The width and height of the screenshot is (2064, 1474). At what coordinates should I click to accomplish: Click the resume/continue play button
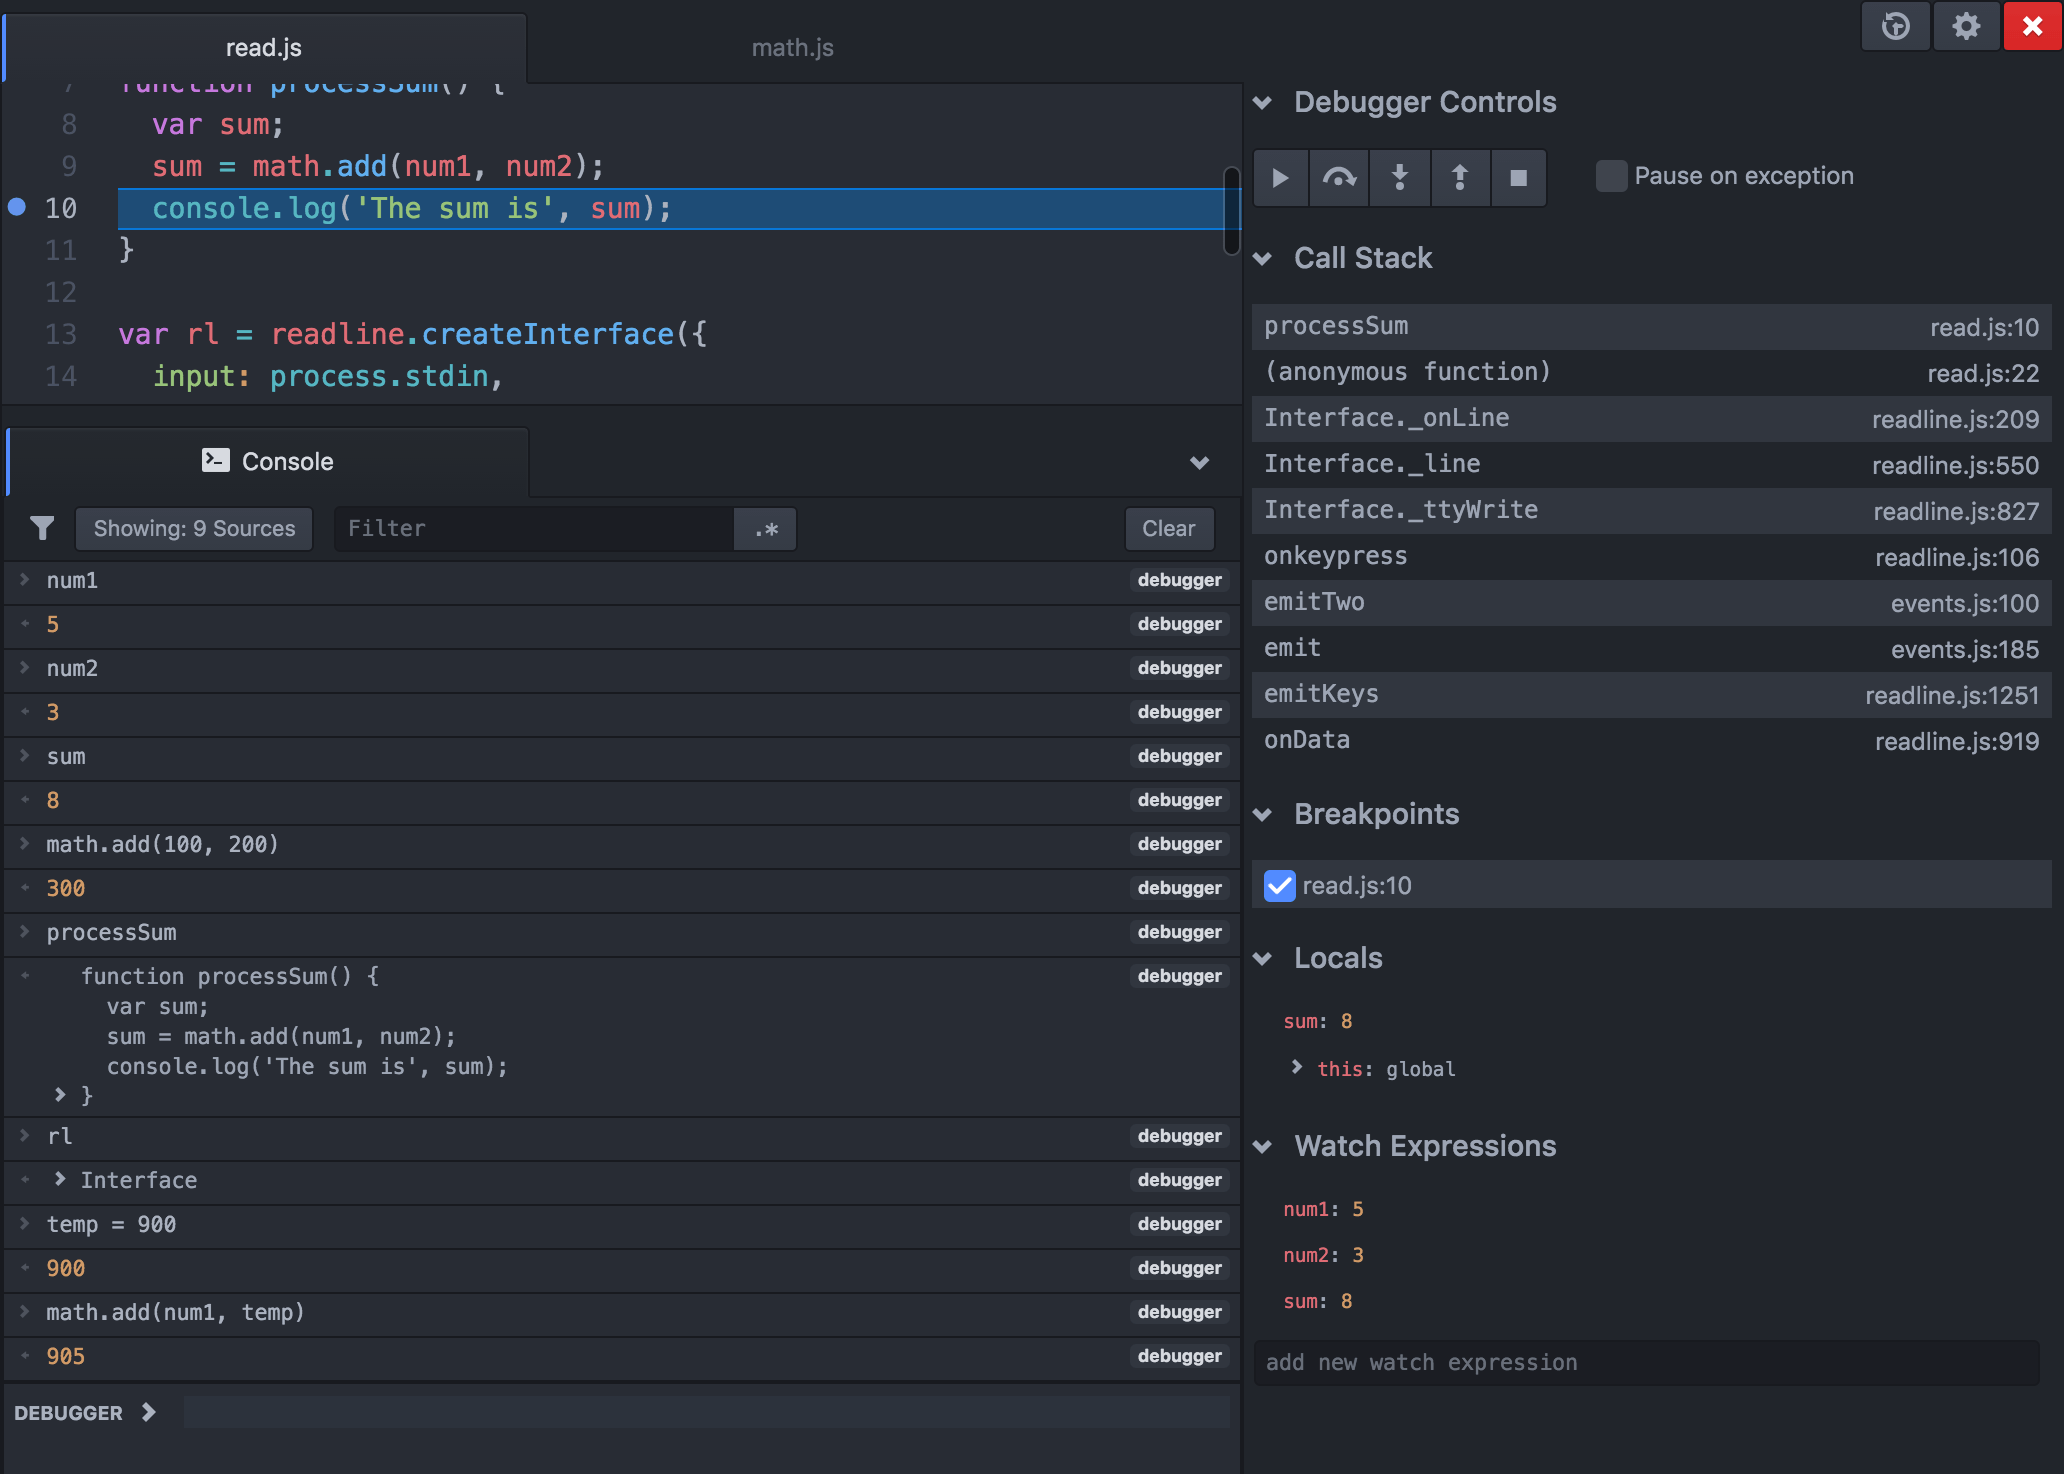1280,178
